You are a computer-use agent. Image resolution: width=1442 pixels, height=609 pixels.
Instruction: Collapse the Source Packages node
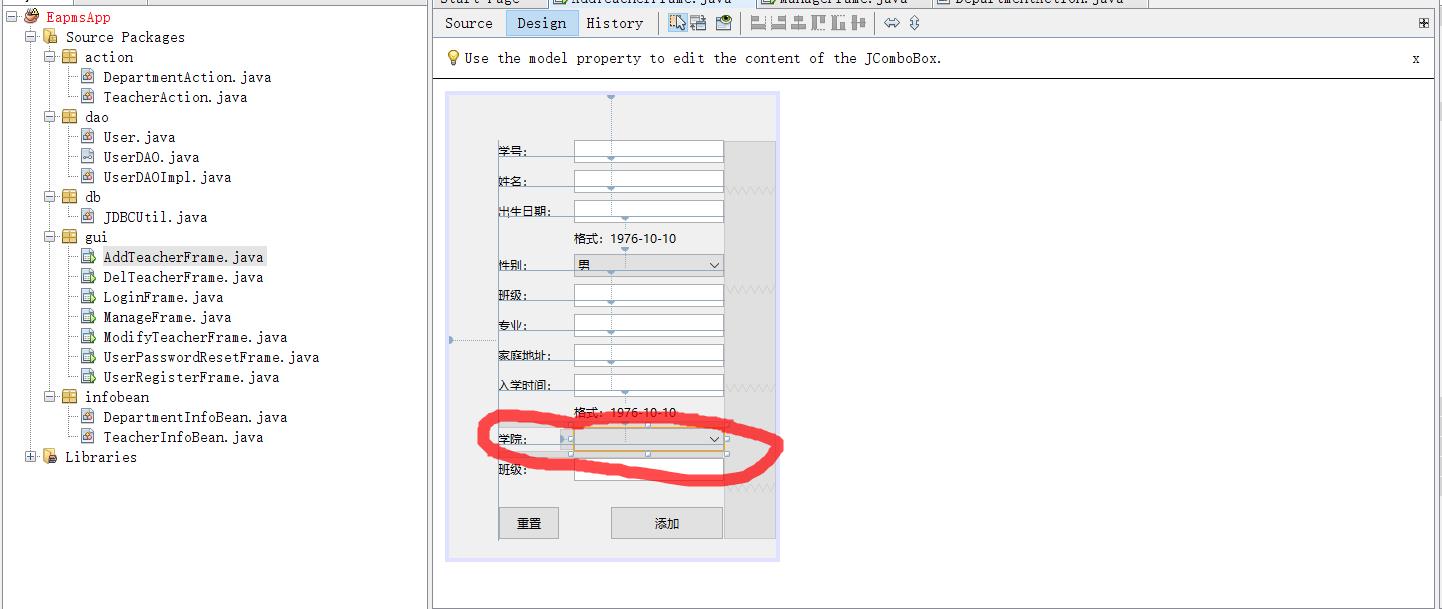click(x=31, y=37)
